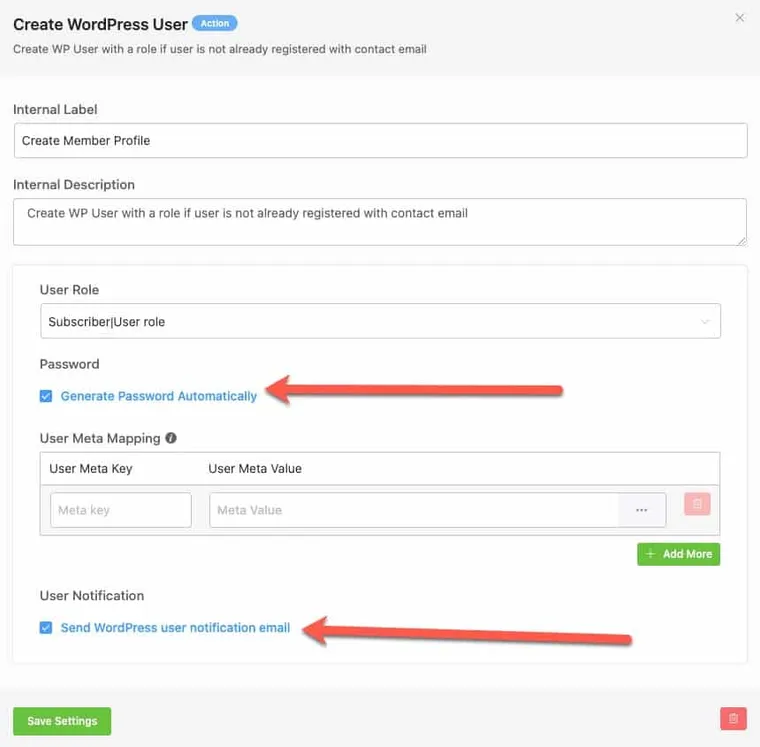Open the Meta Value smart code ellipsis
Image resolution: width=760 pixels, height=747 pixels.
tap(642, 510)
